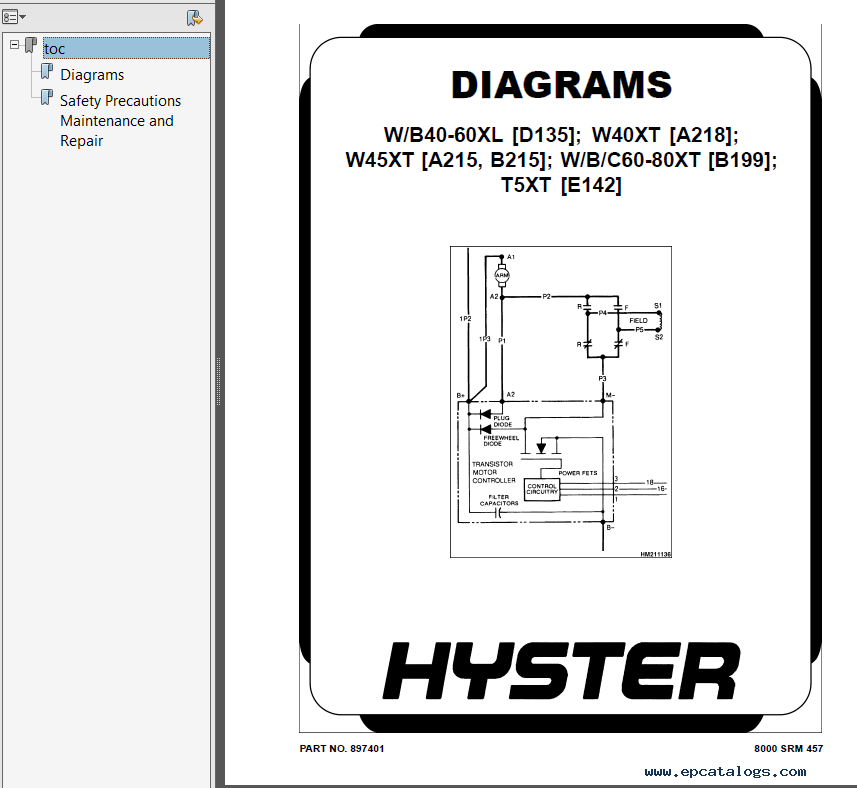Open Safety Precautions Maintenance and Repair bookmark
This screenshot has width=857, height=788.
pyautogui.click(x=120, y=121)
